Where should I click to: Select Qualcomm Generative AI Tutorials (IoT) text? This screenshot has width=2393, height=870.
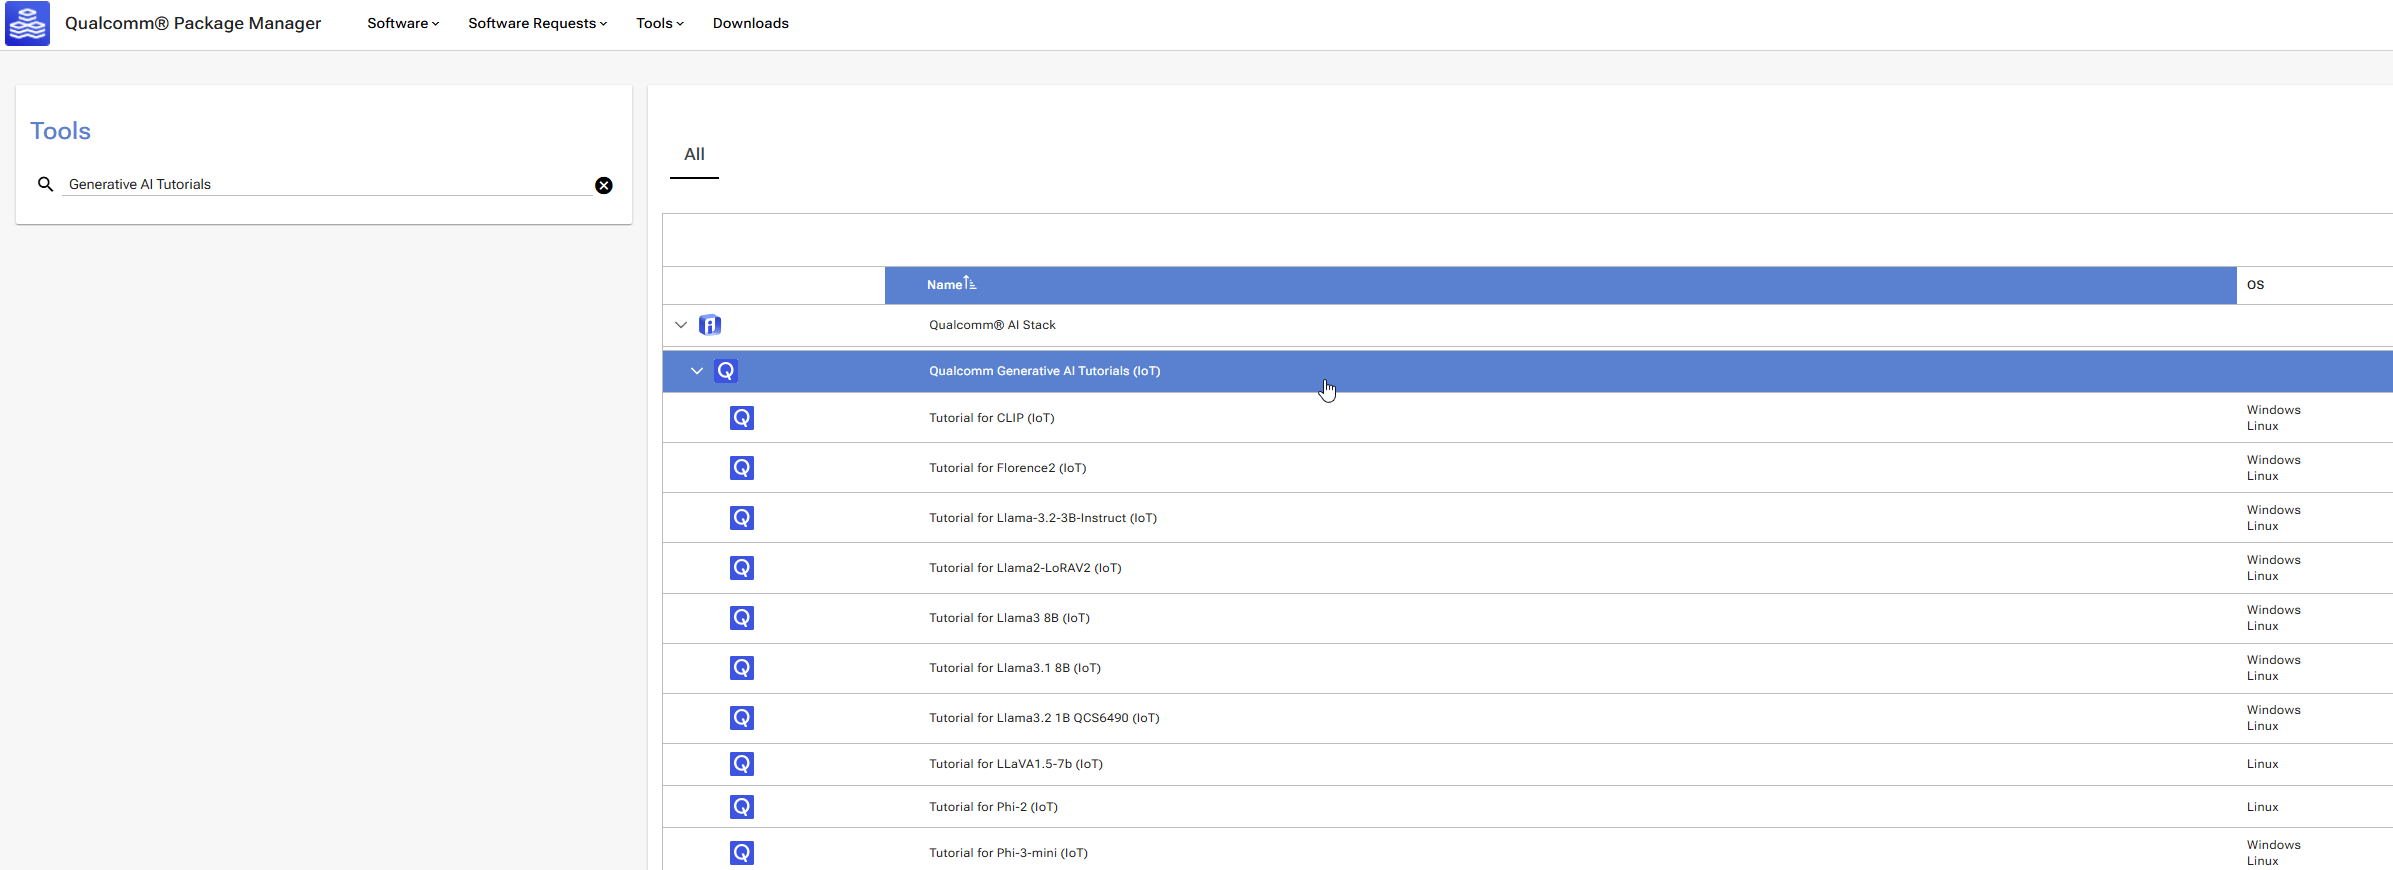click(x=1045, y=371)
